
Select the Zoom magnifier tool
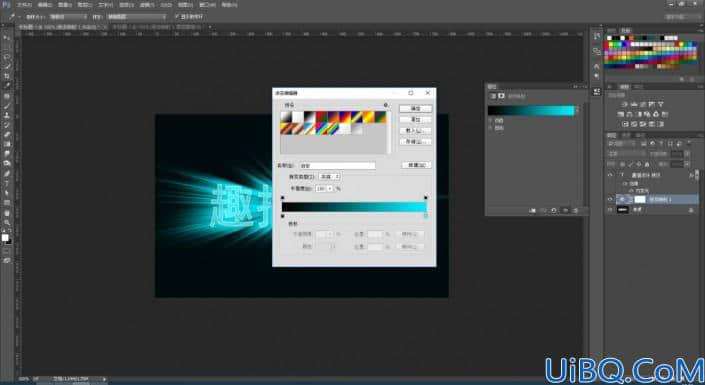[x=7, y=222]
